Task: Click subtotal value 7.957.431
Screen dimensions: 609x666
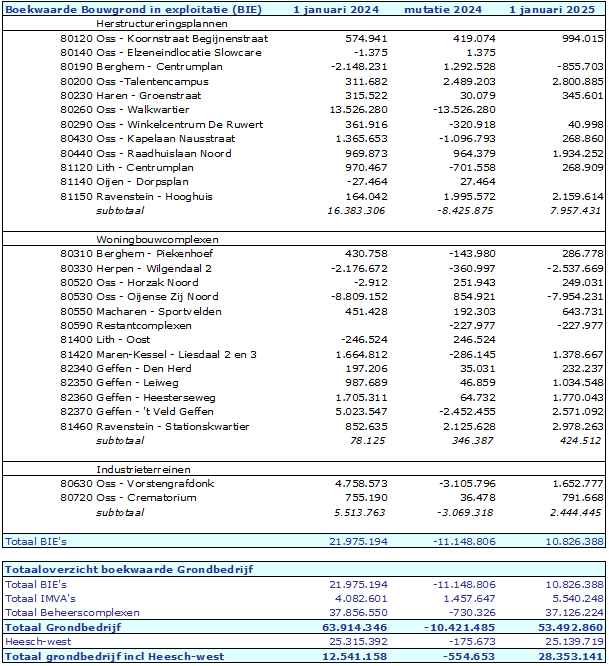Action: click(x=575, y=211)
